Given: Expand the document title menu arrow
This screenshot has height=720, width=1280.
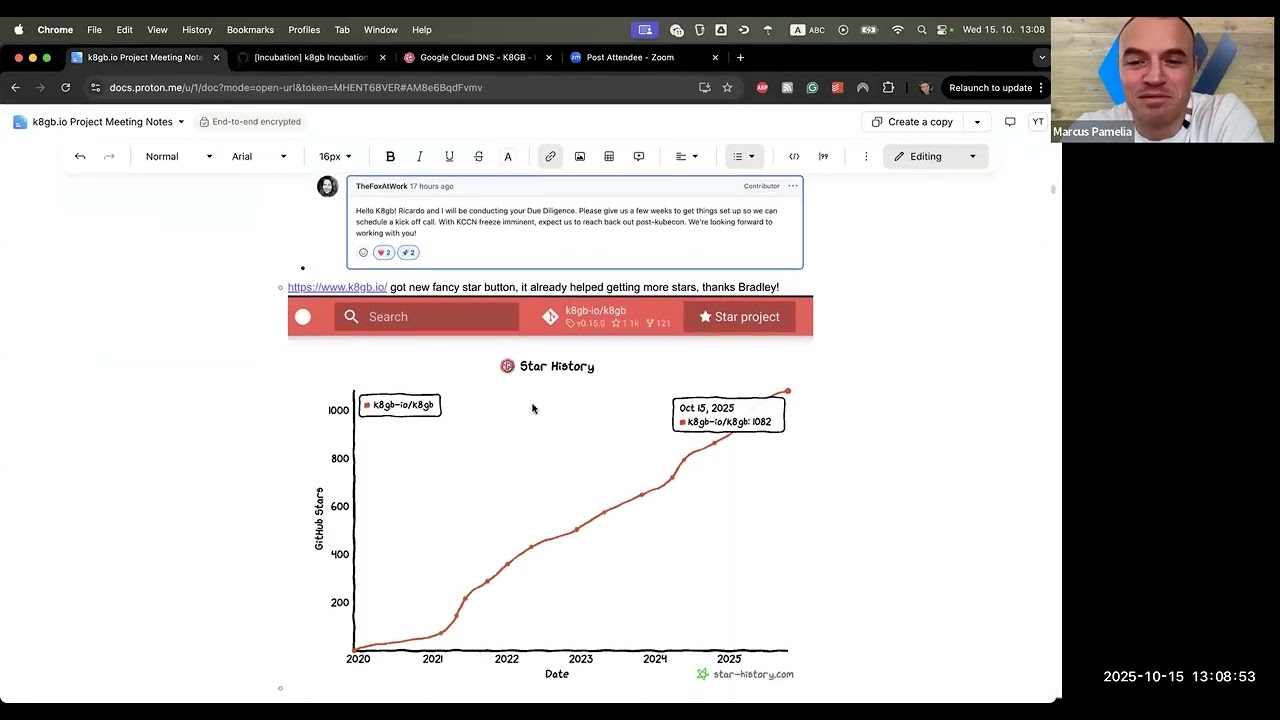Looking at the screenshot, I should click(181, 122).
